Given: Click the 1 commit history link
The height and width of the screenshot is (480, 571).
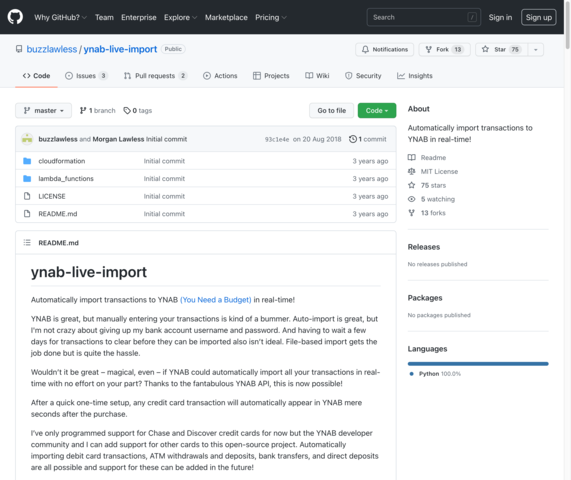Looking at the screenshot, I should (368, 139).
